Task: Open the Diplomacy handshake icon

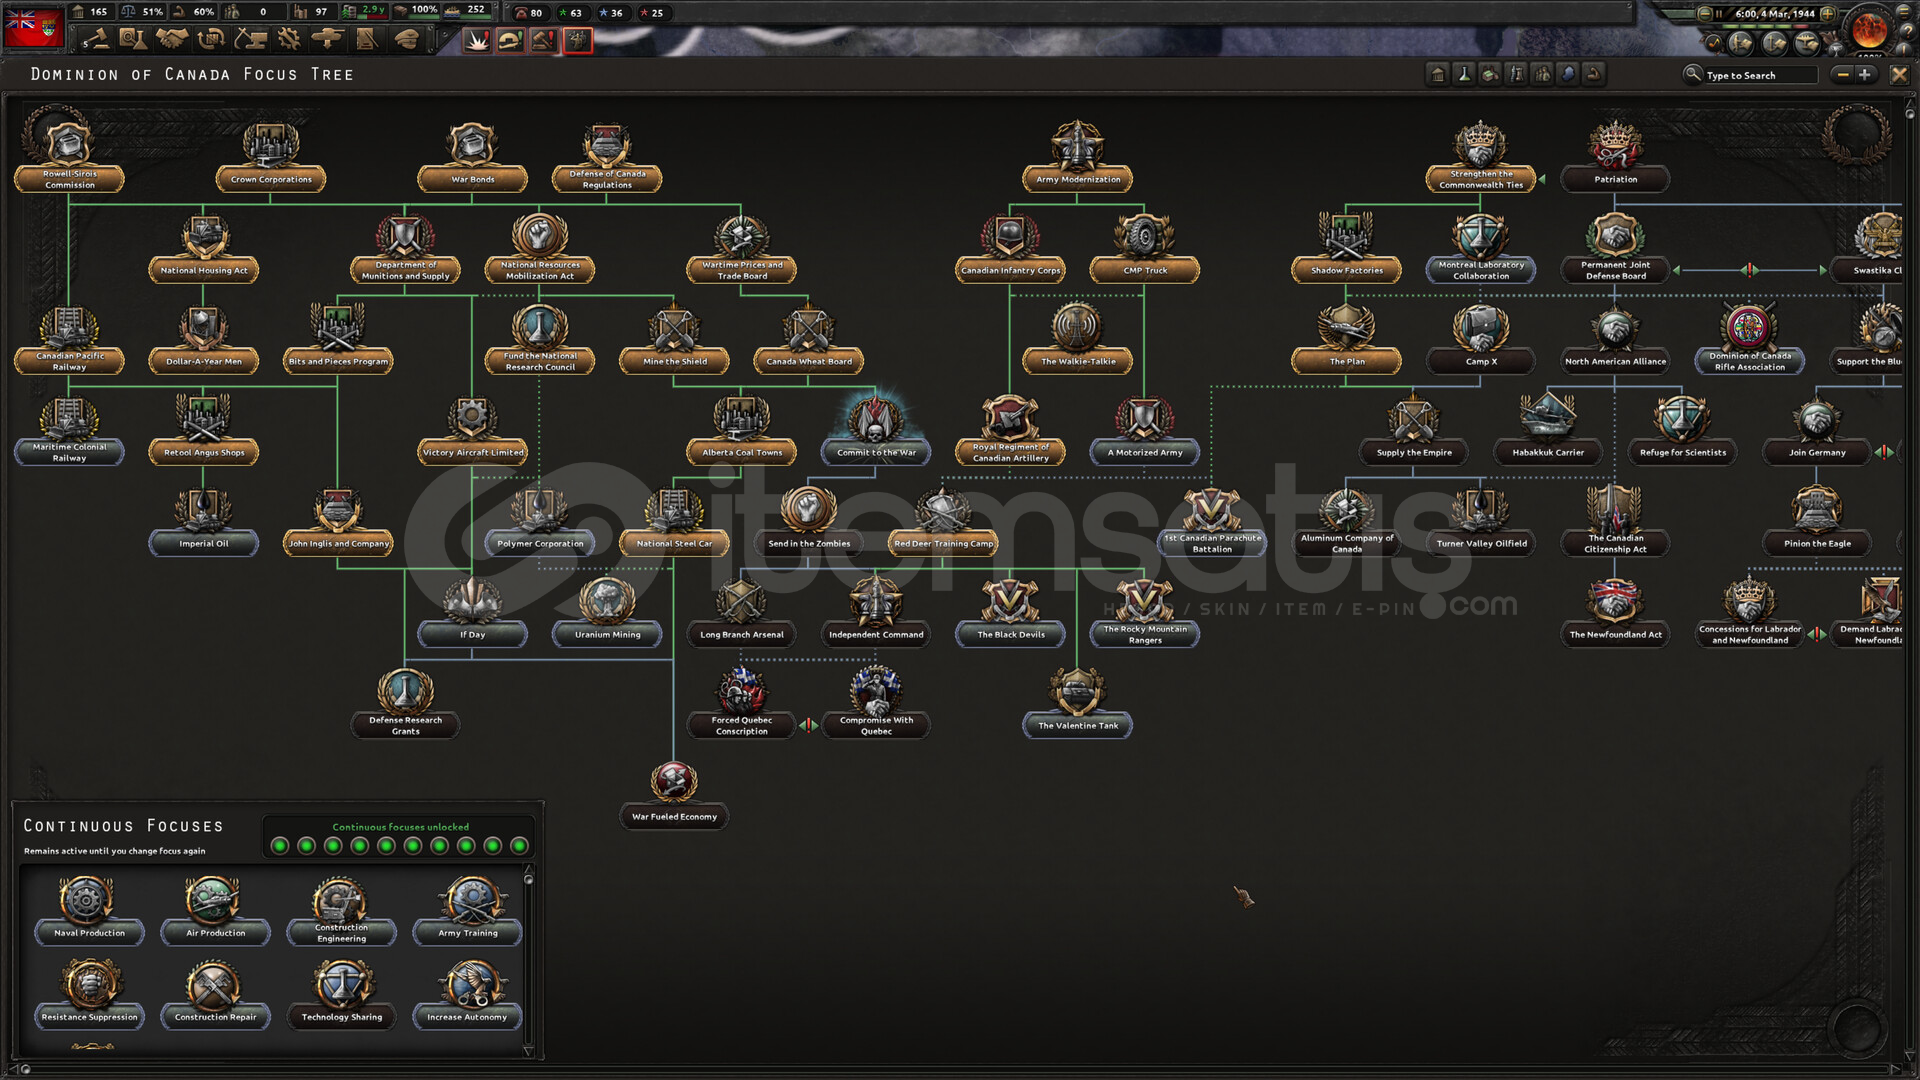Action: [171, 39]
